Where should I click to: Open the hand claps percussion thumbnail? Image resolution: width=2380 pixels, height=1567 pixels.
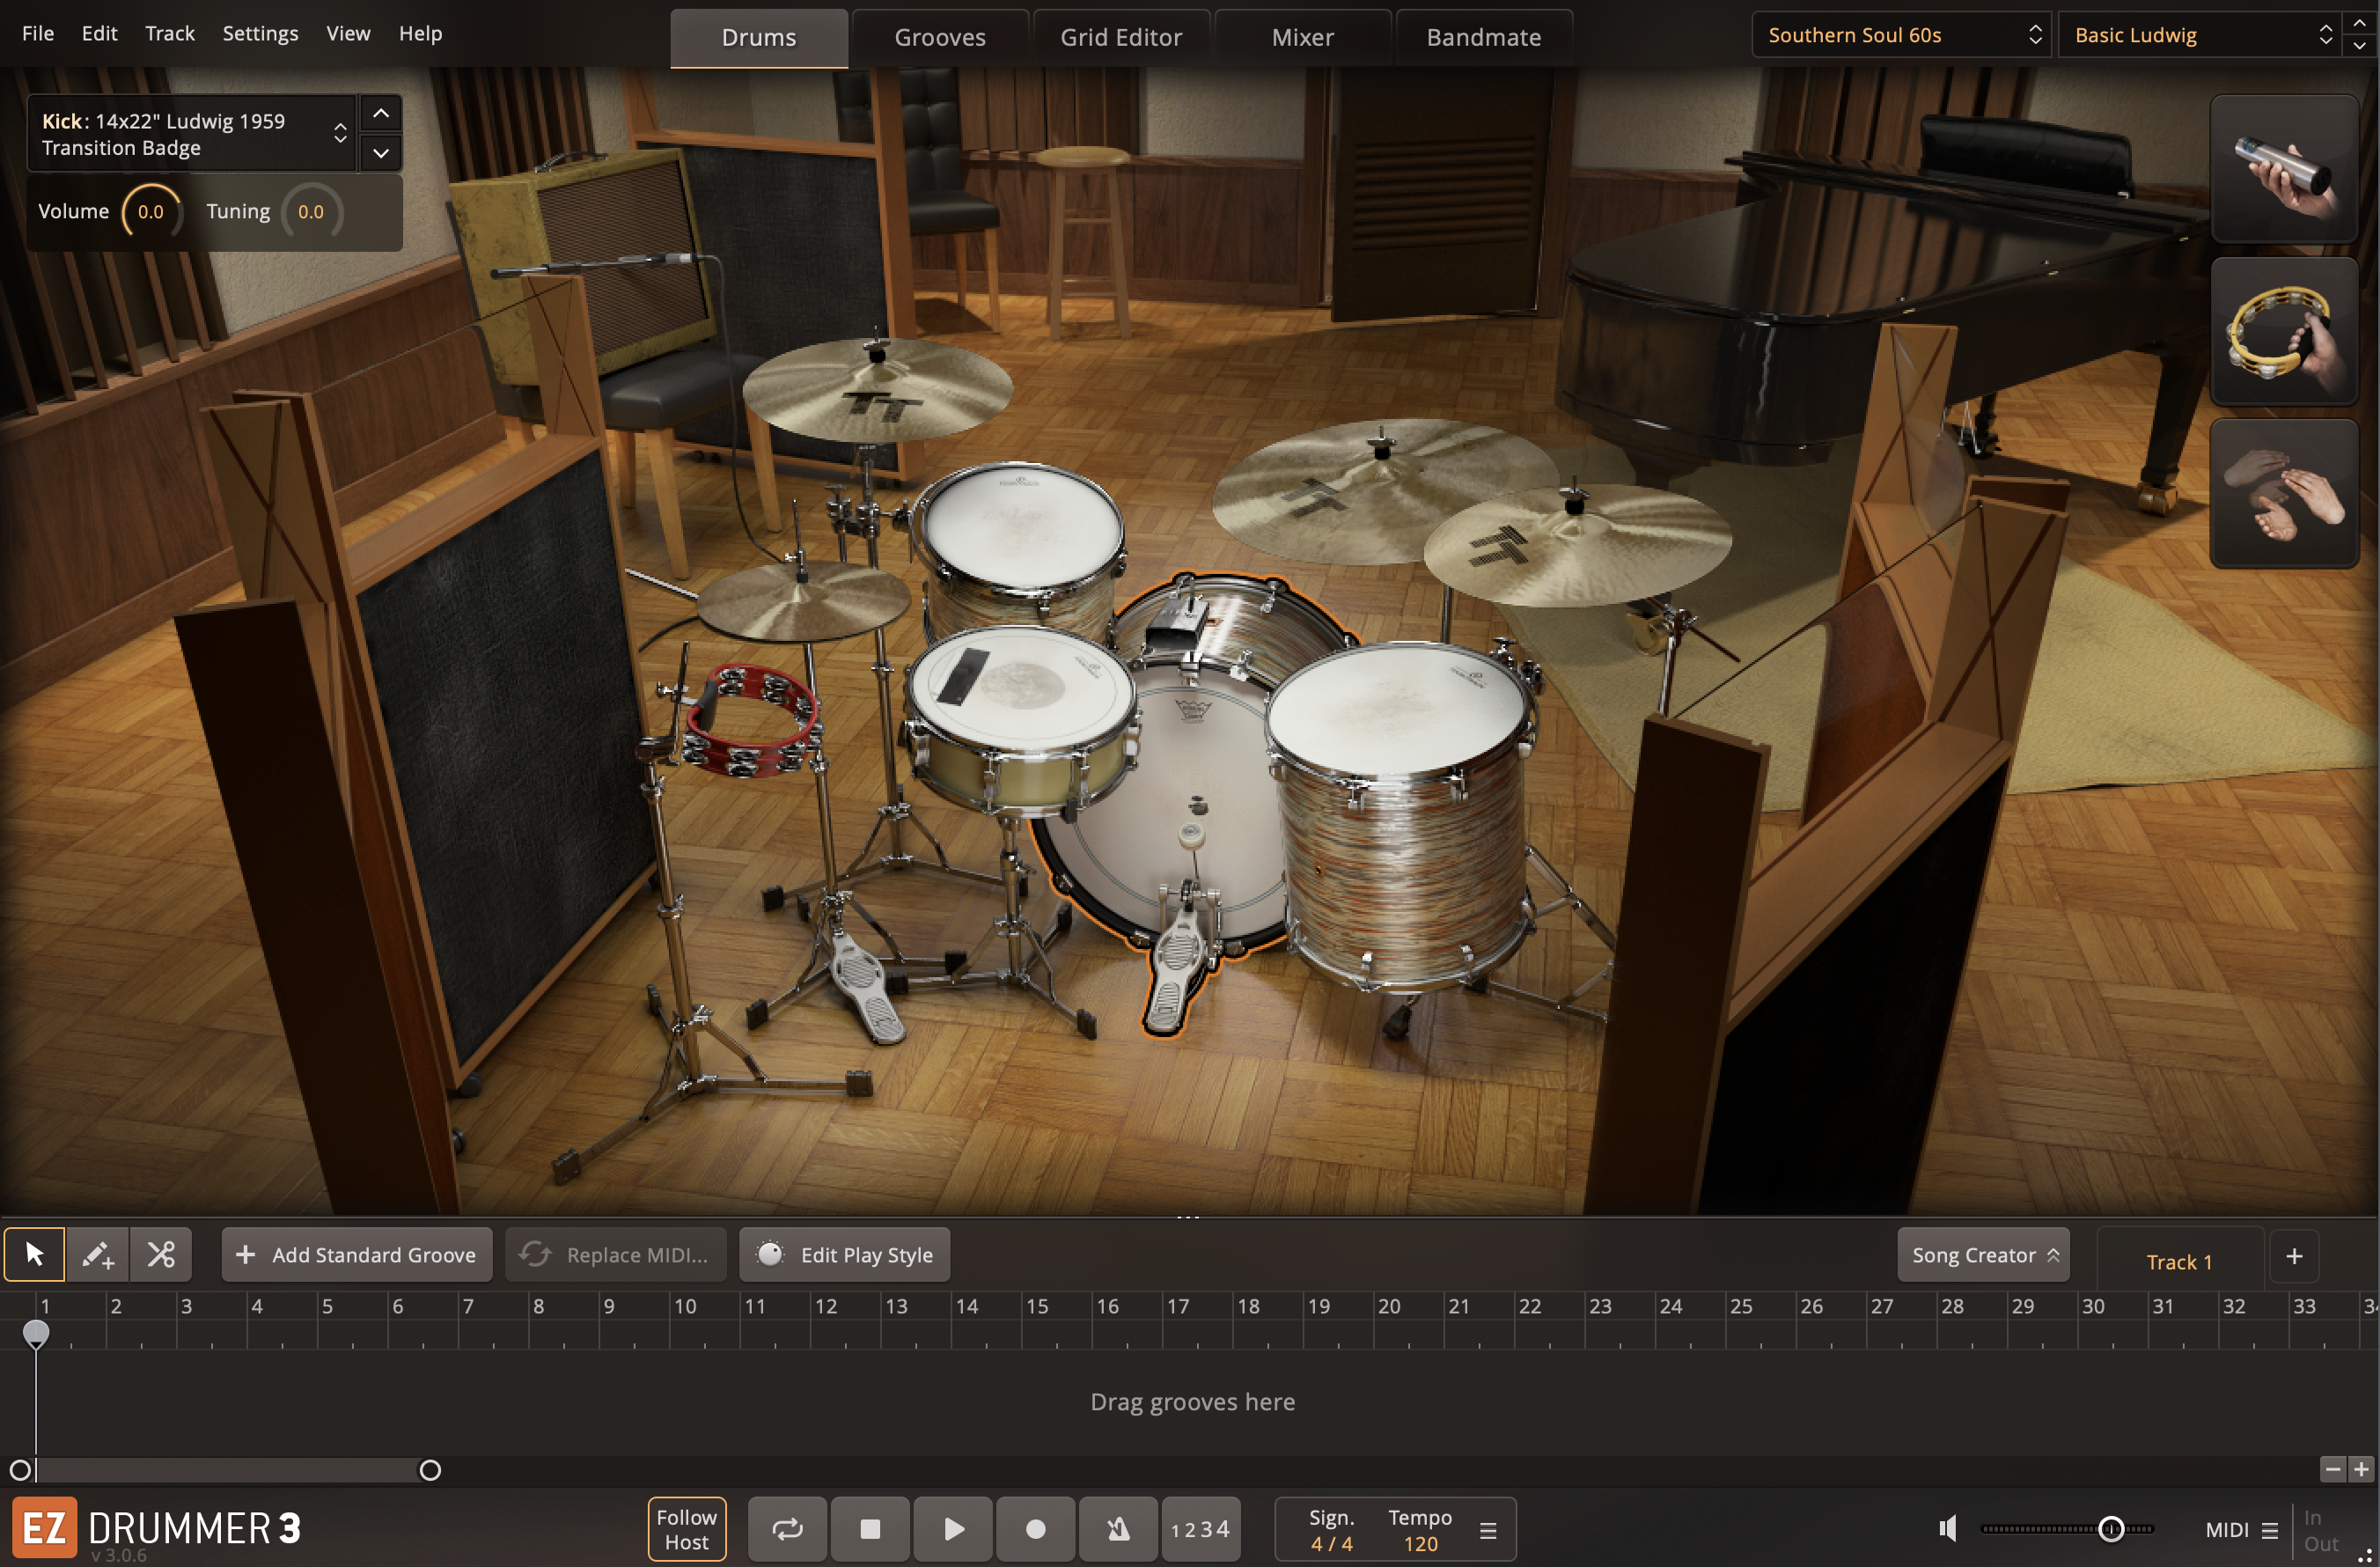(2284, 494)
